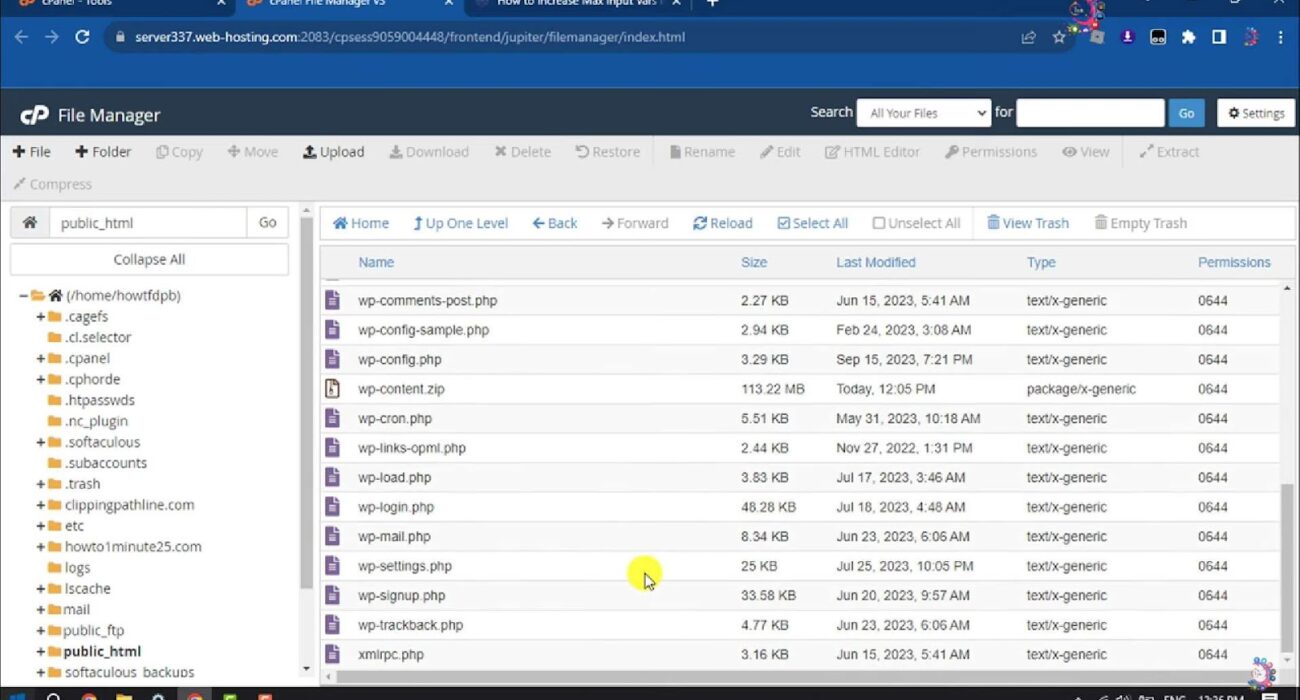The image size is (1300, 700).
Task: Sort by Last Modified column
Action: pyautogui.click(x=876, y=262)
